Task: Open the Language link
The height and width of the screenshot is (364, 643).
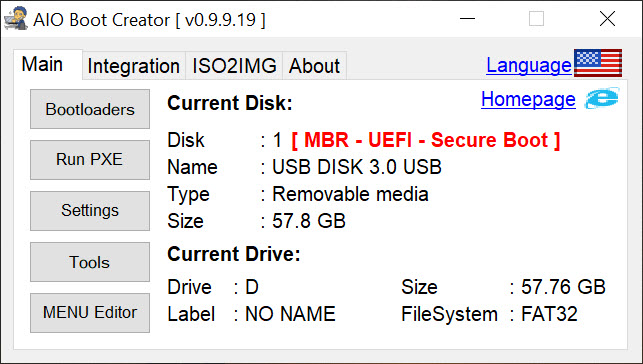Action: pyautogui.click(x=529, y=65)
